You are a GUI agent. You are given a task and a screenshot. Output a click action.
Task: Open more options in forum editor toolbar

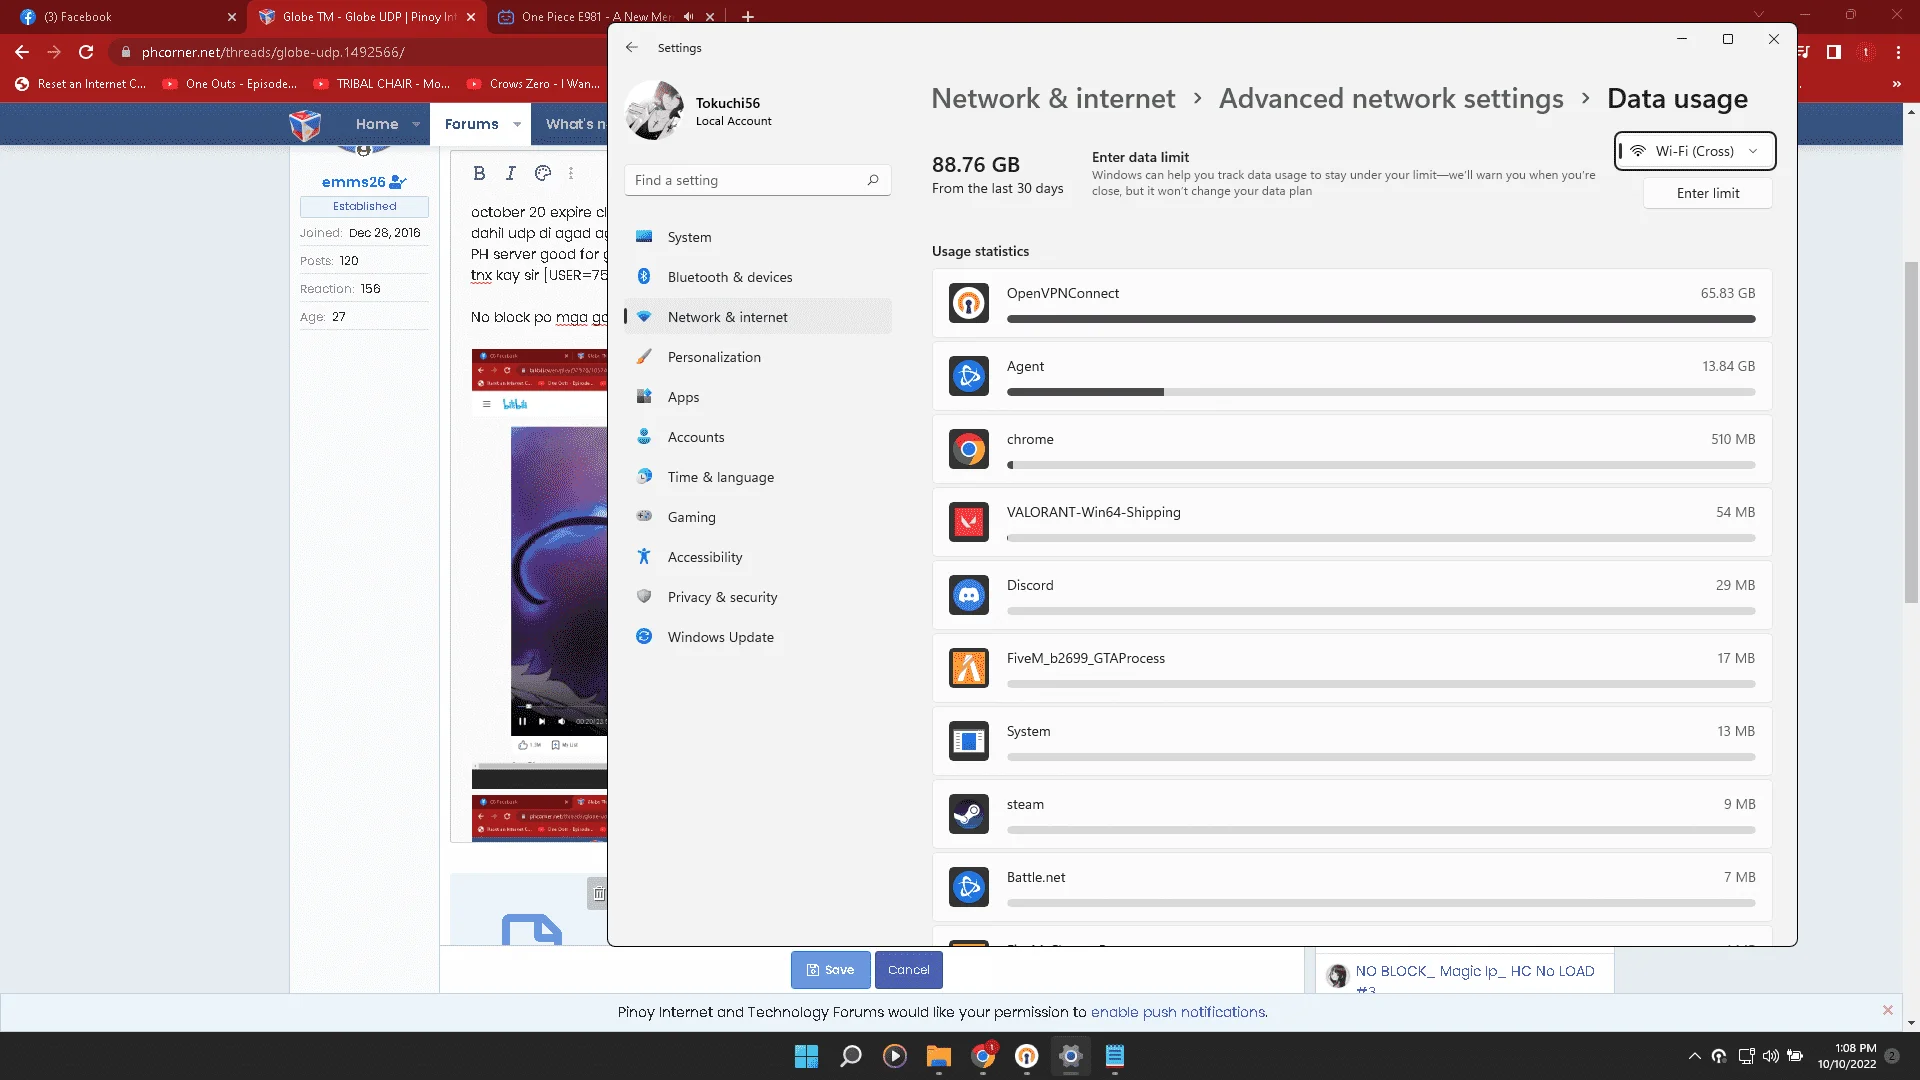571,173
